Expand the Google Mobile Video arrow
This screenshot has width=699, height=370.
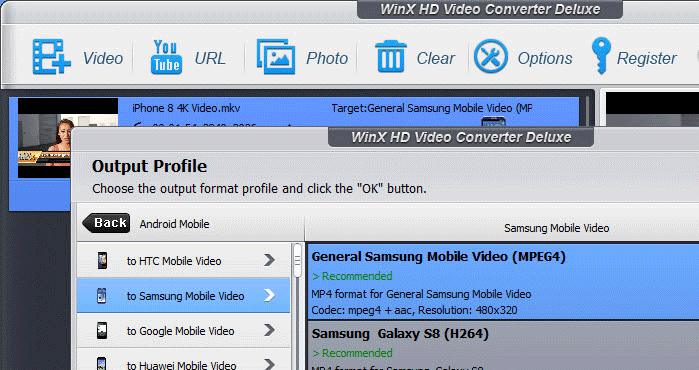click(x=269, y=330)
